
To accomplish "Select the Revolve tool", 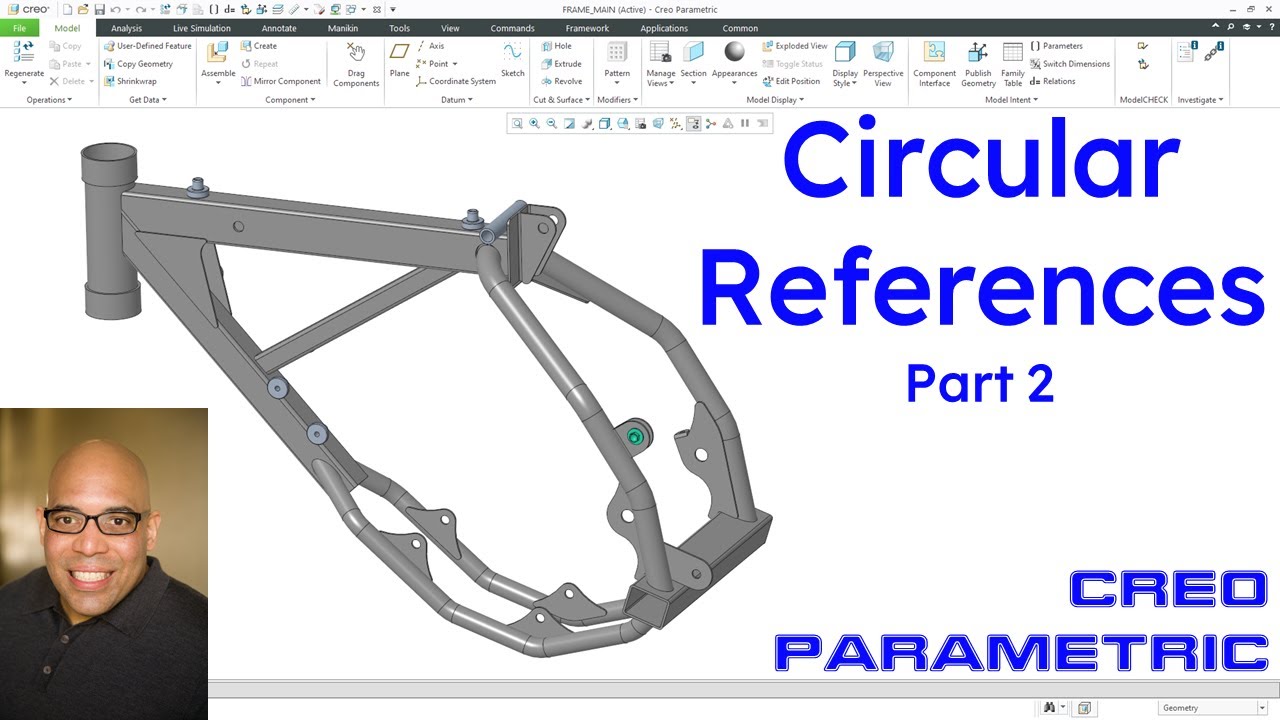I will click(x=561, y=82).
